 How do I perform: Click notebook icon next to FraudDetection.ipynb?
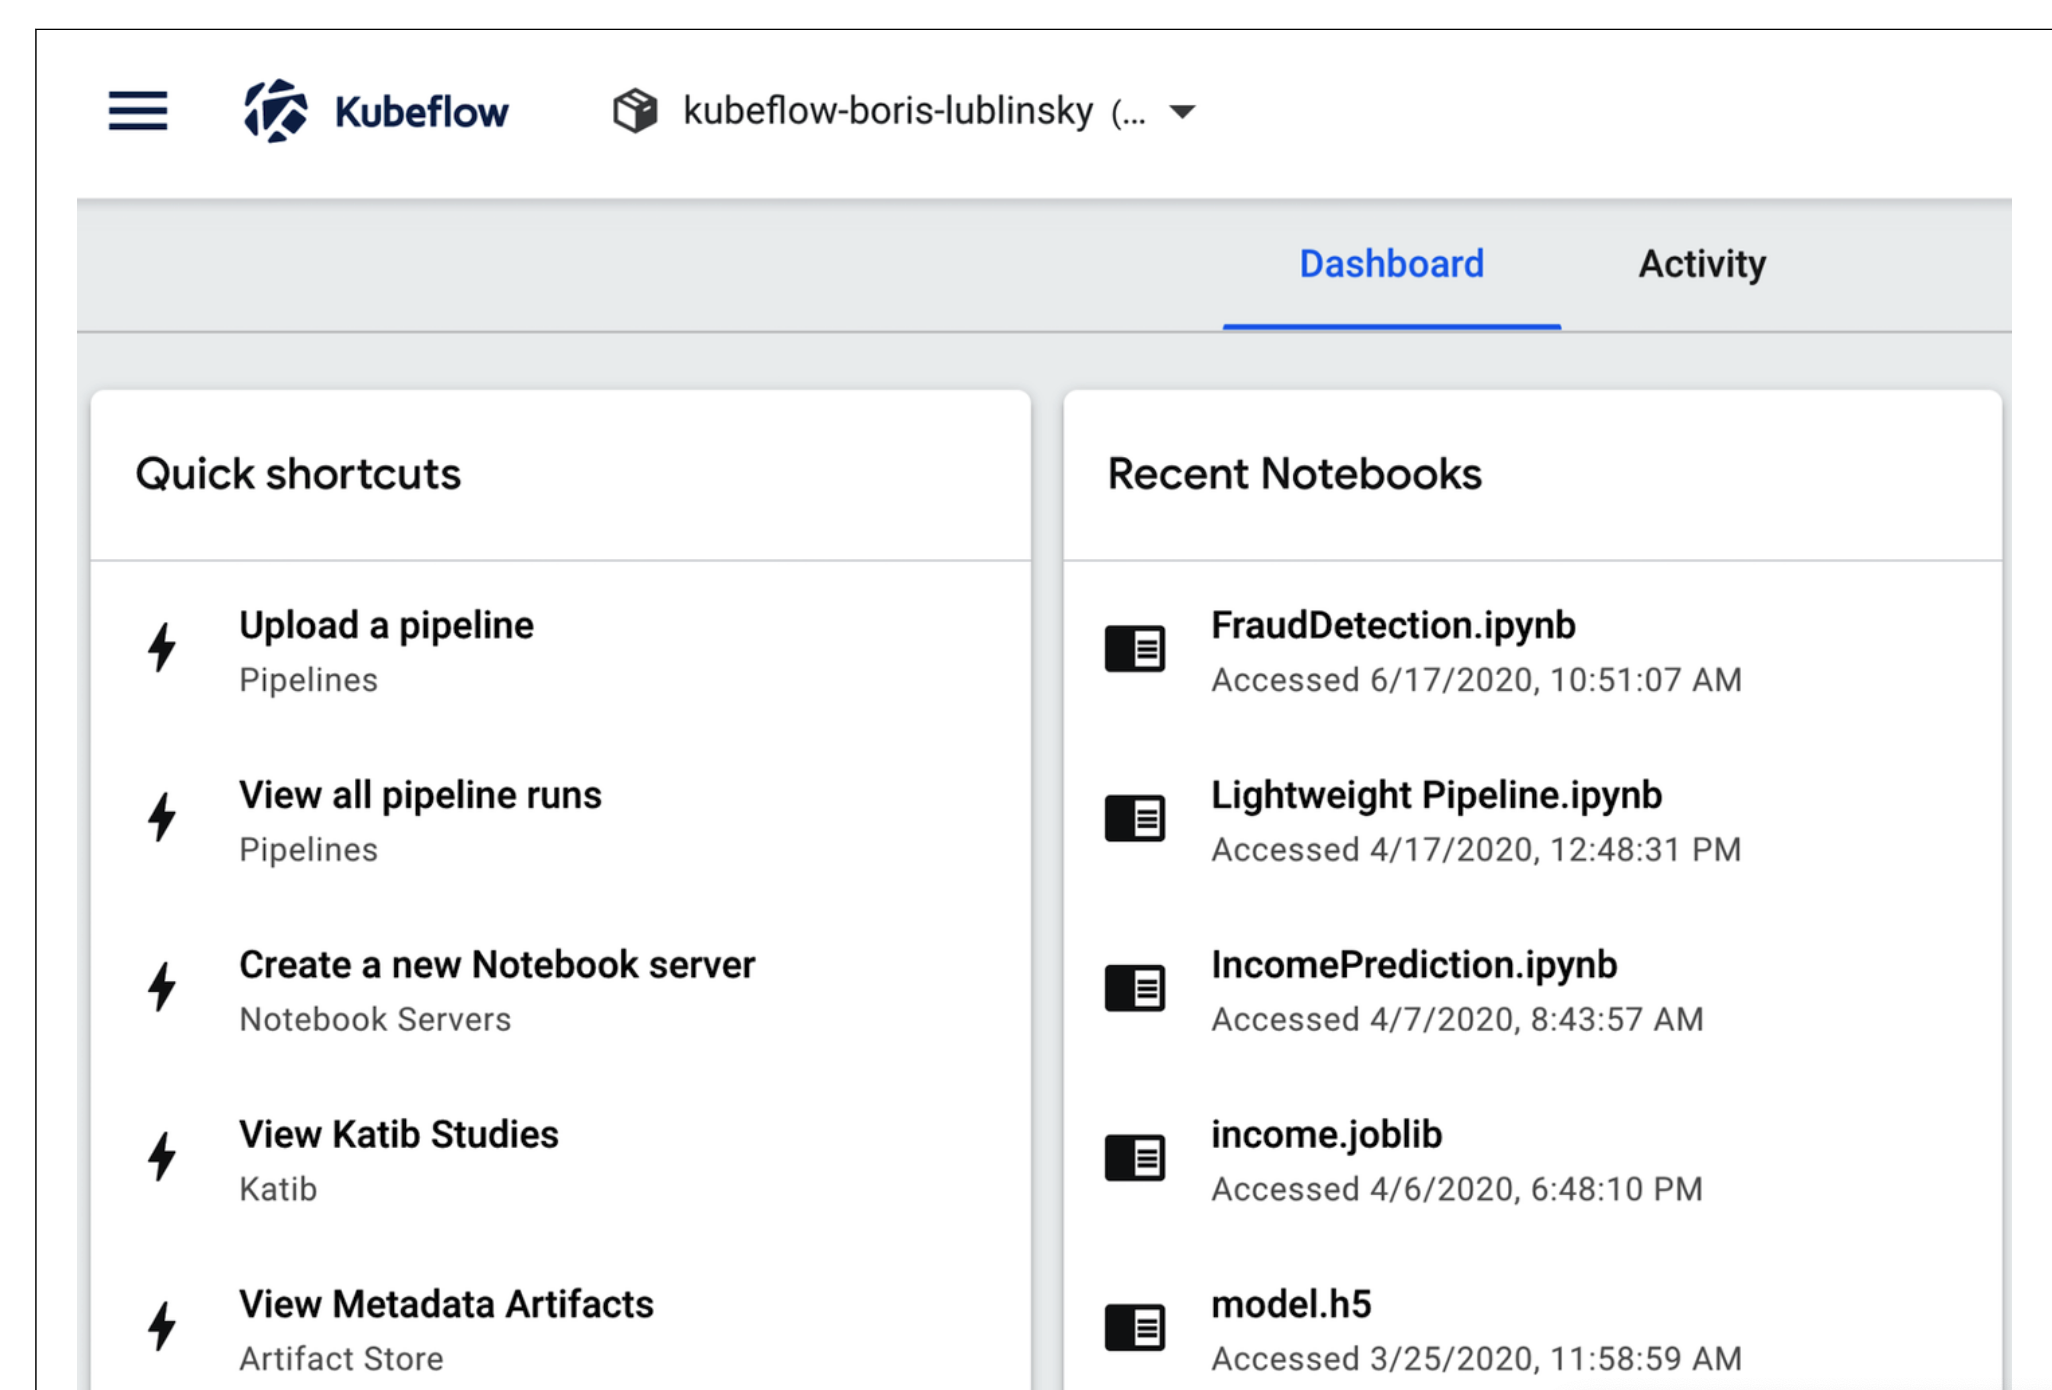pos(1135,649)
